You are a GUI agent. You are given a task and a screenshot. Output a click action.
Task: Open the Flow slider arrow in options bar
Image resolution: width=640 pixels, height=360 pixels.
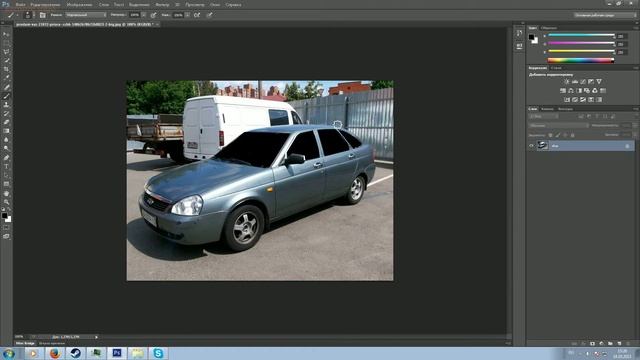point(187,15)
